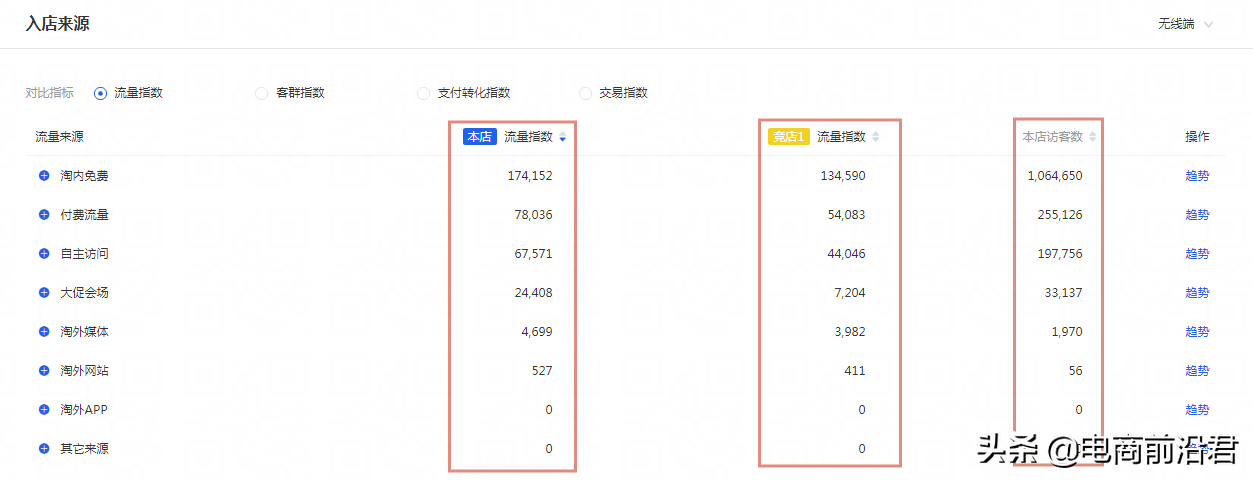The image size is (1253, 480).
Task: Select the 客群指数 radio option
Action: coord(262,93)
